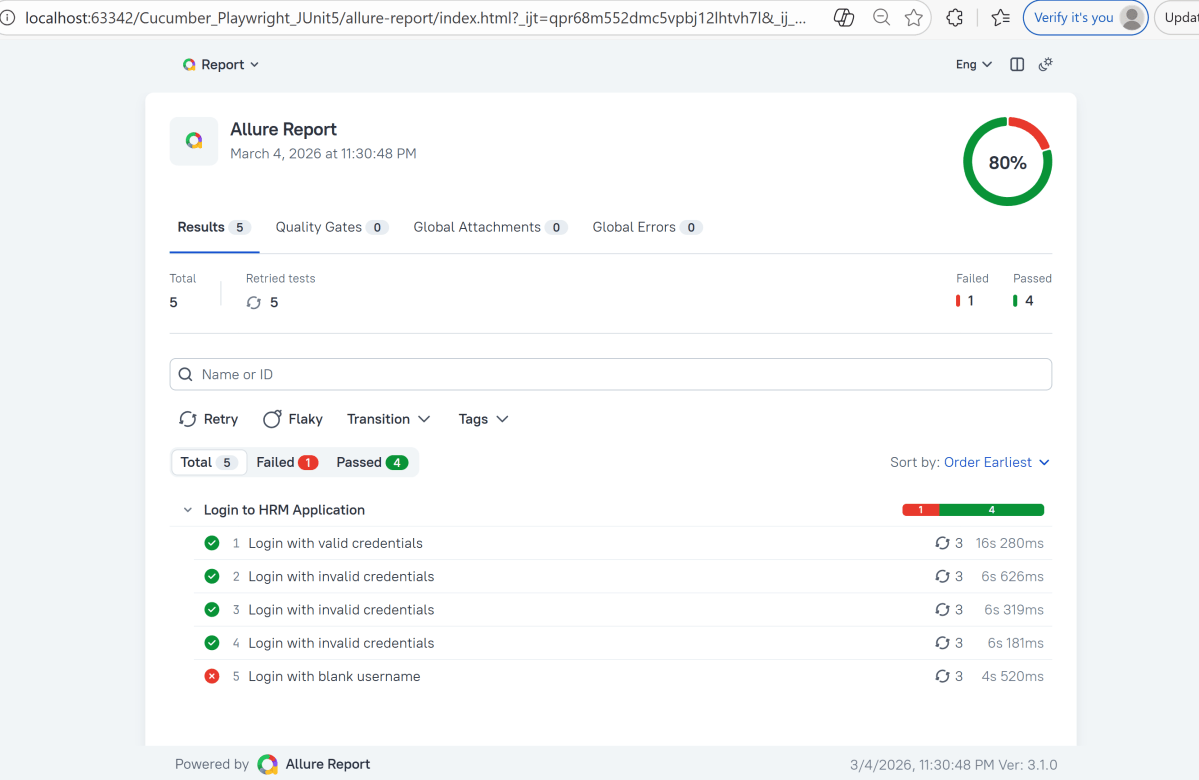Open the Transition filter dropdown
The height and width of the screenshot is (780, 1199).
388,420
